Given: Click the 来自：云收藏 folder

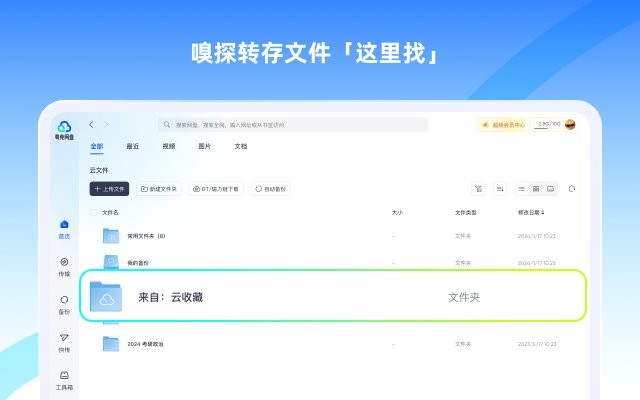Looking at the screenshot, I should coord(333,296).
